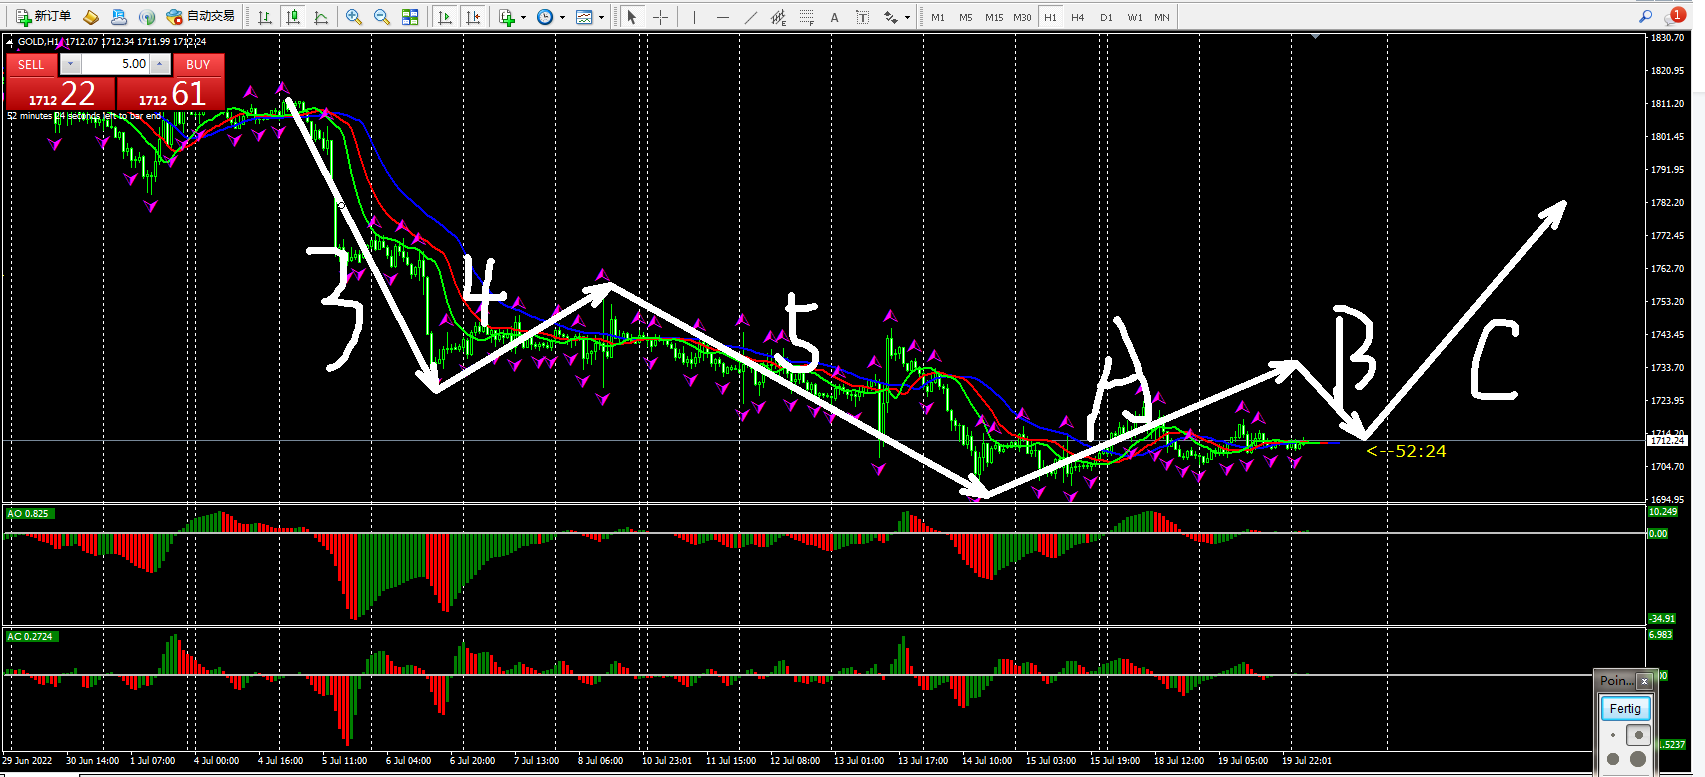Select the crosshair cursor tool
The image size is (1705, 777).
point(660,17)
